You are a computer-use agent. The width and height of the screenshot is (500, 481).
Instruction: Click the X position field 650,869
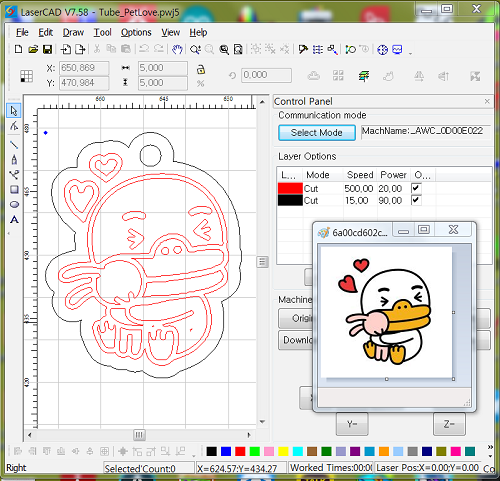click(x=84, y=68)
